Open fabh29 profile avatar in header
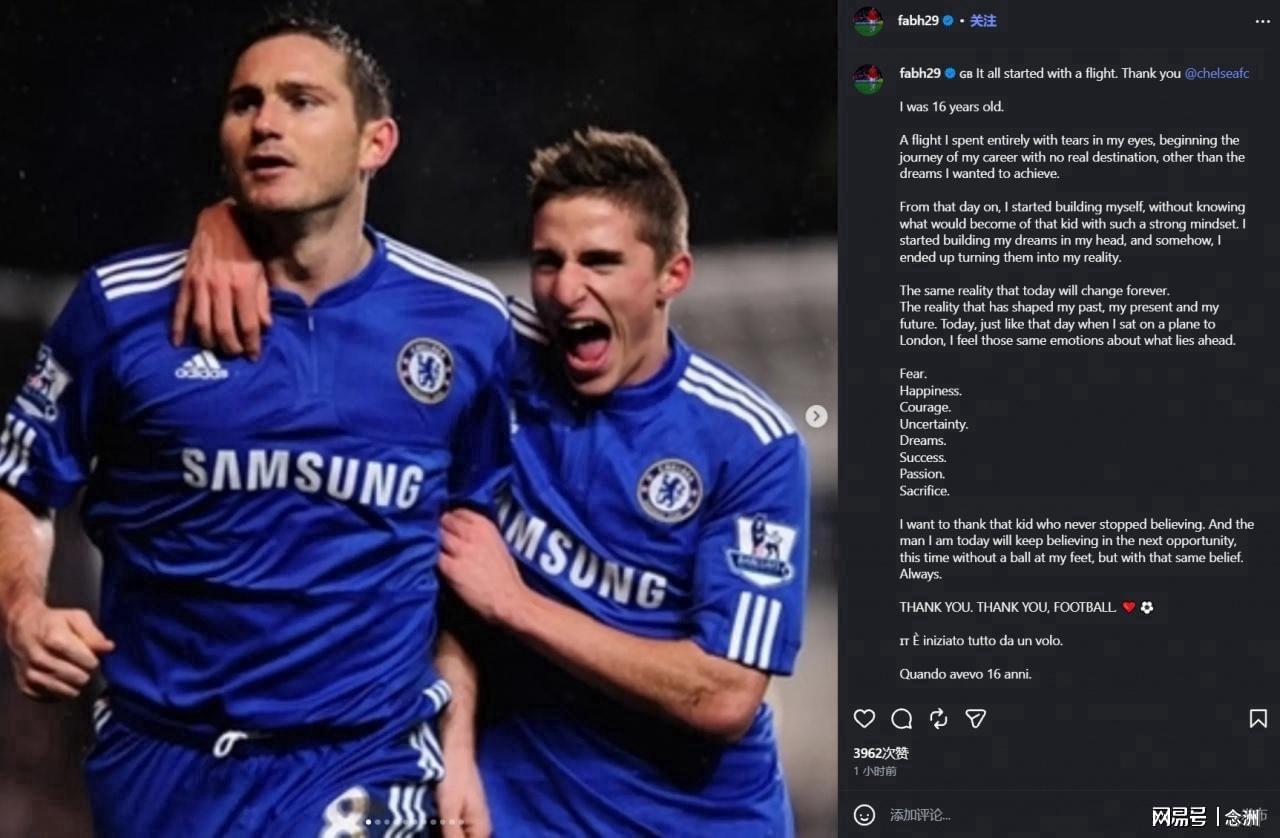The height and width of the screenshot is (838, 1280). click(x=868, y=21)
